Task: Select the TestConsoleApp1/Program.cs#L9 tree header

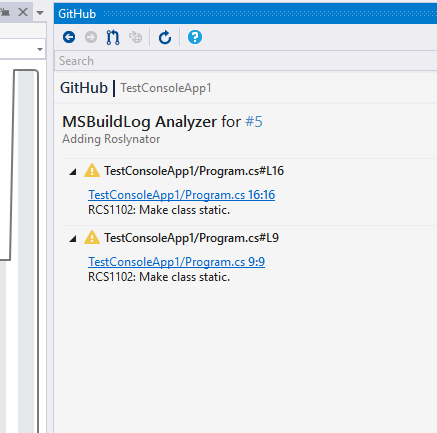Action: pyautogui.click(x=191, y=238)
